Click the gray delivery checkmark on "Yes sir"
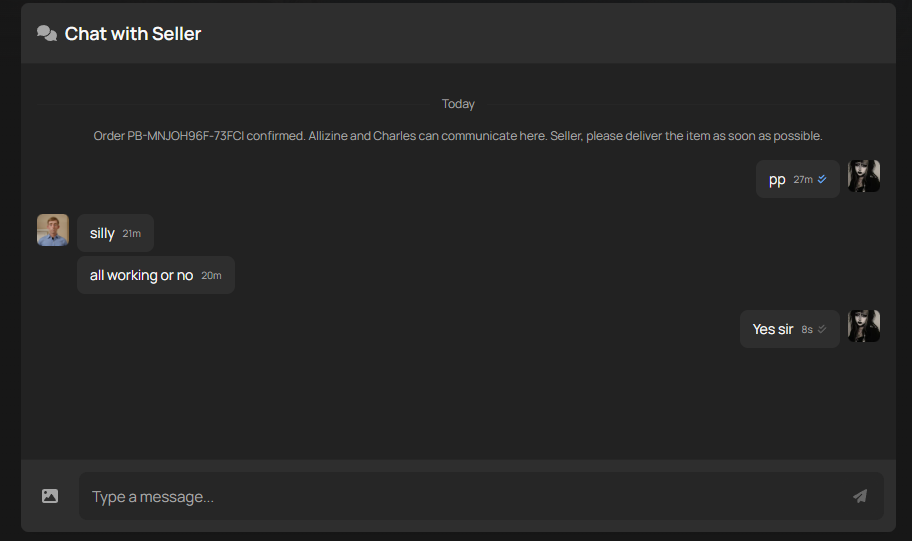Screen dimensions: 912x541 pyautogui.click(x=822, y=329)
